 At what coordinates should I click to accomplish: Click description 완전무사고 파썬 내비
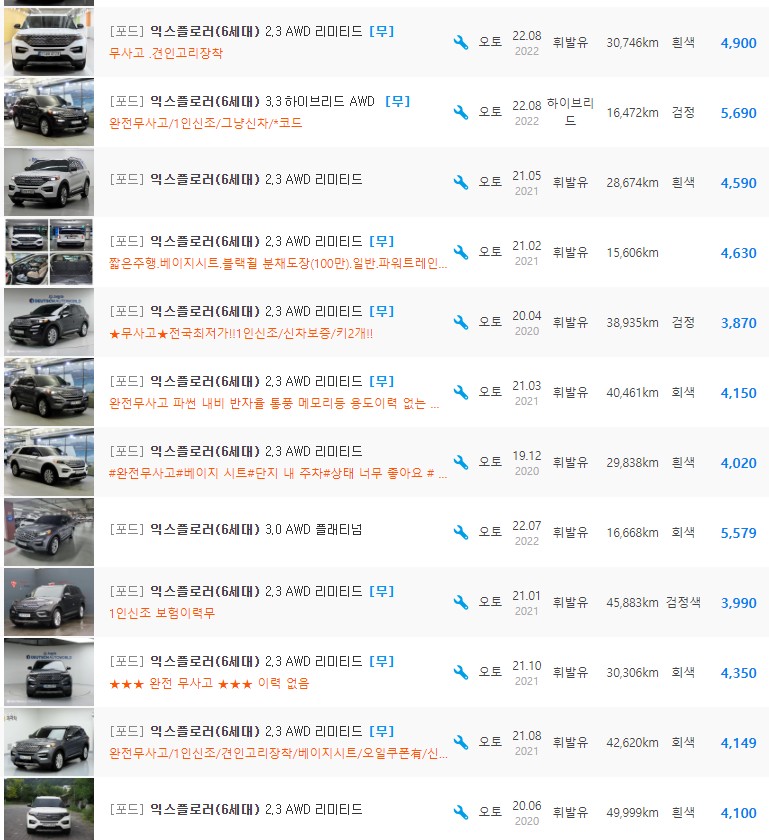pos(274,403)
